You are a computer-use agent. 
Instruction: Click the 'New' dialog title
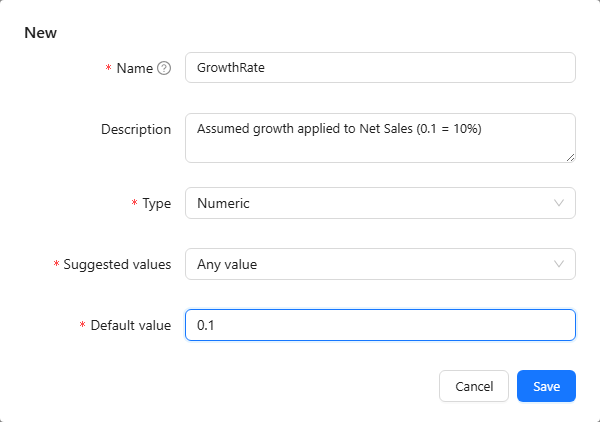(x=41, y=33)
